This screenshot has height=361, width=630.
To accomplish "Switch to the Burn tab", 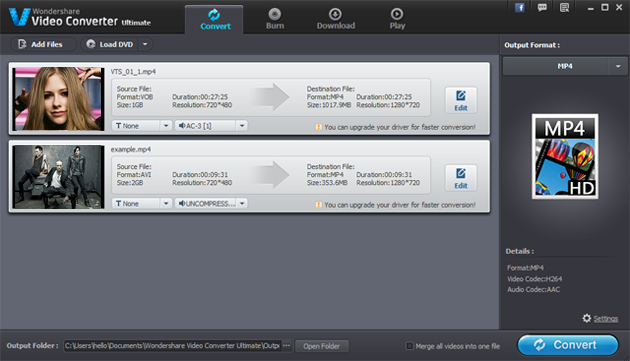I will [x=275, y=19].
